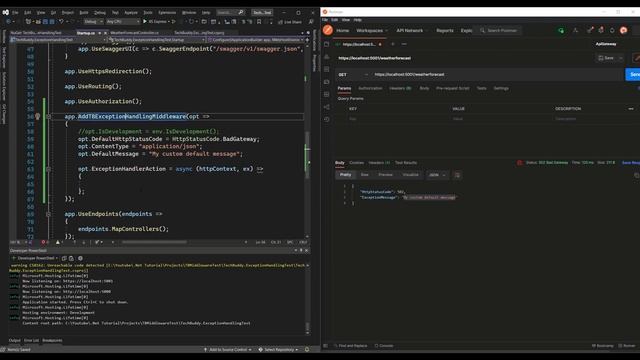Click Save request button in Postman
This screenshot has width=640, height=360.
coord(606,58)
